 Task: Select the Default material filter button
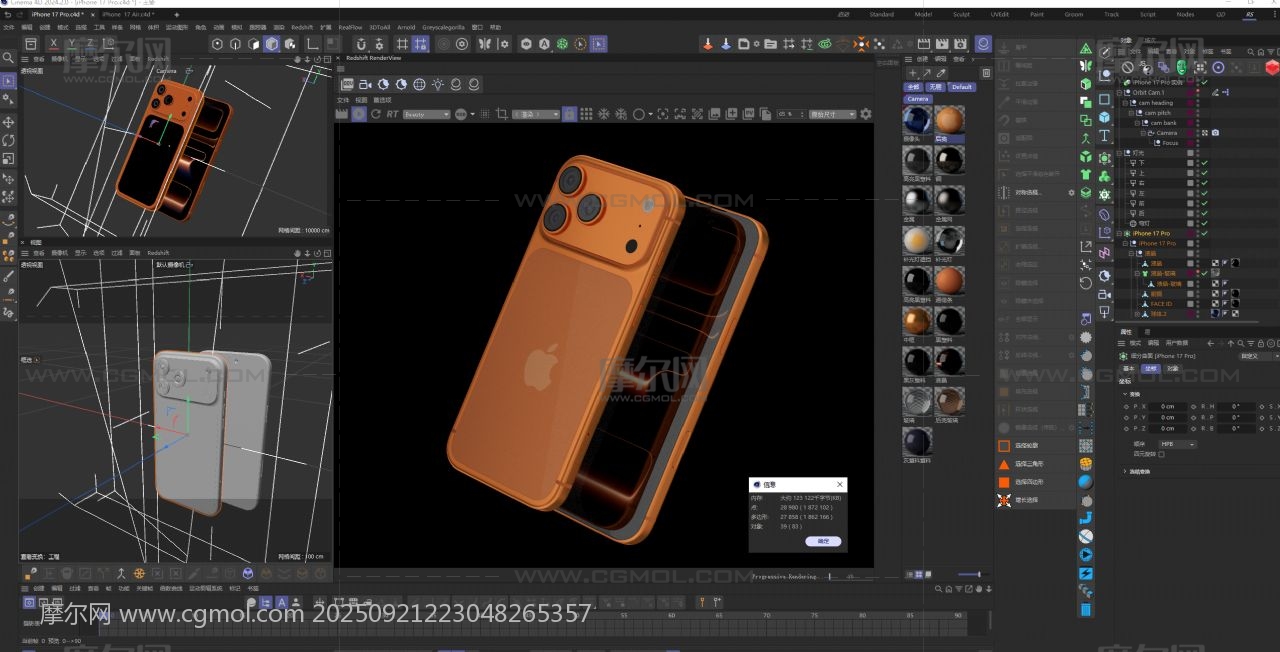point(962,87)
